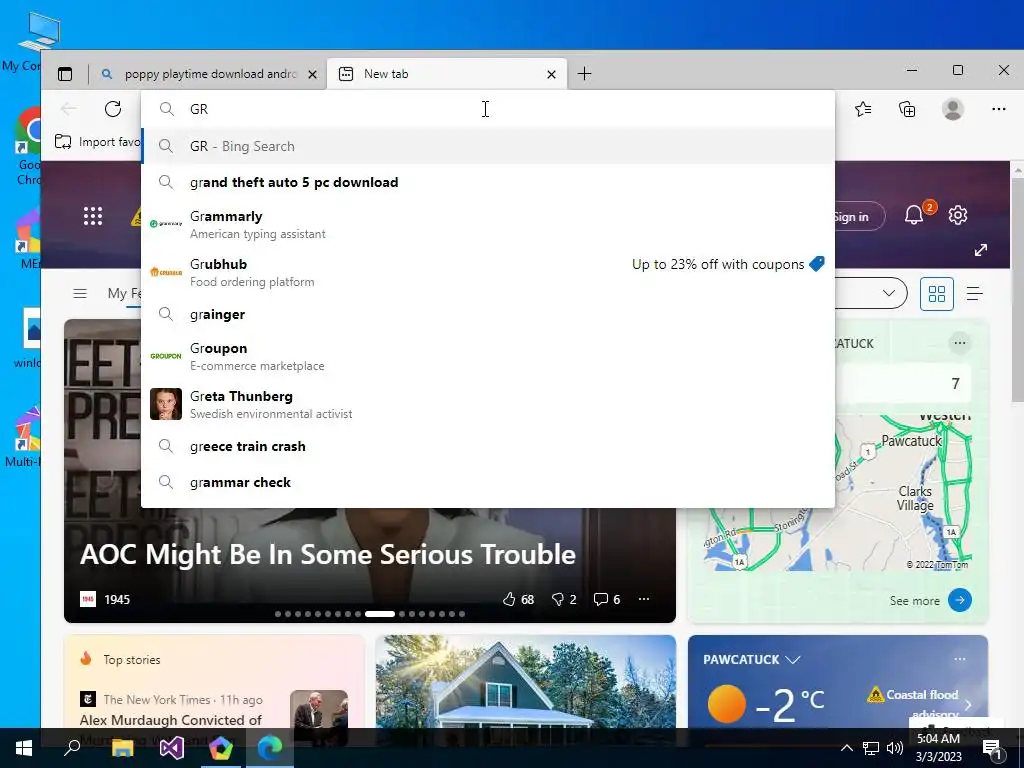Open the feed hamburger menu
Image resolution: width=1024 pixels, height=768 pixels.
(x=80, y=293)
